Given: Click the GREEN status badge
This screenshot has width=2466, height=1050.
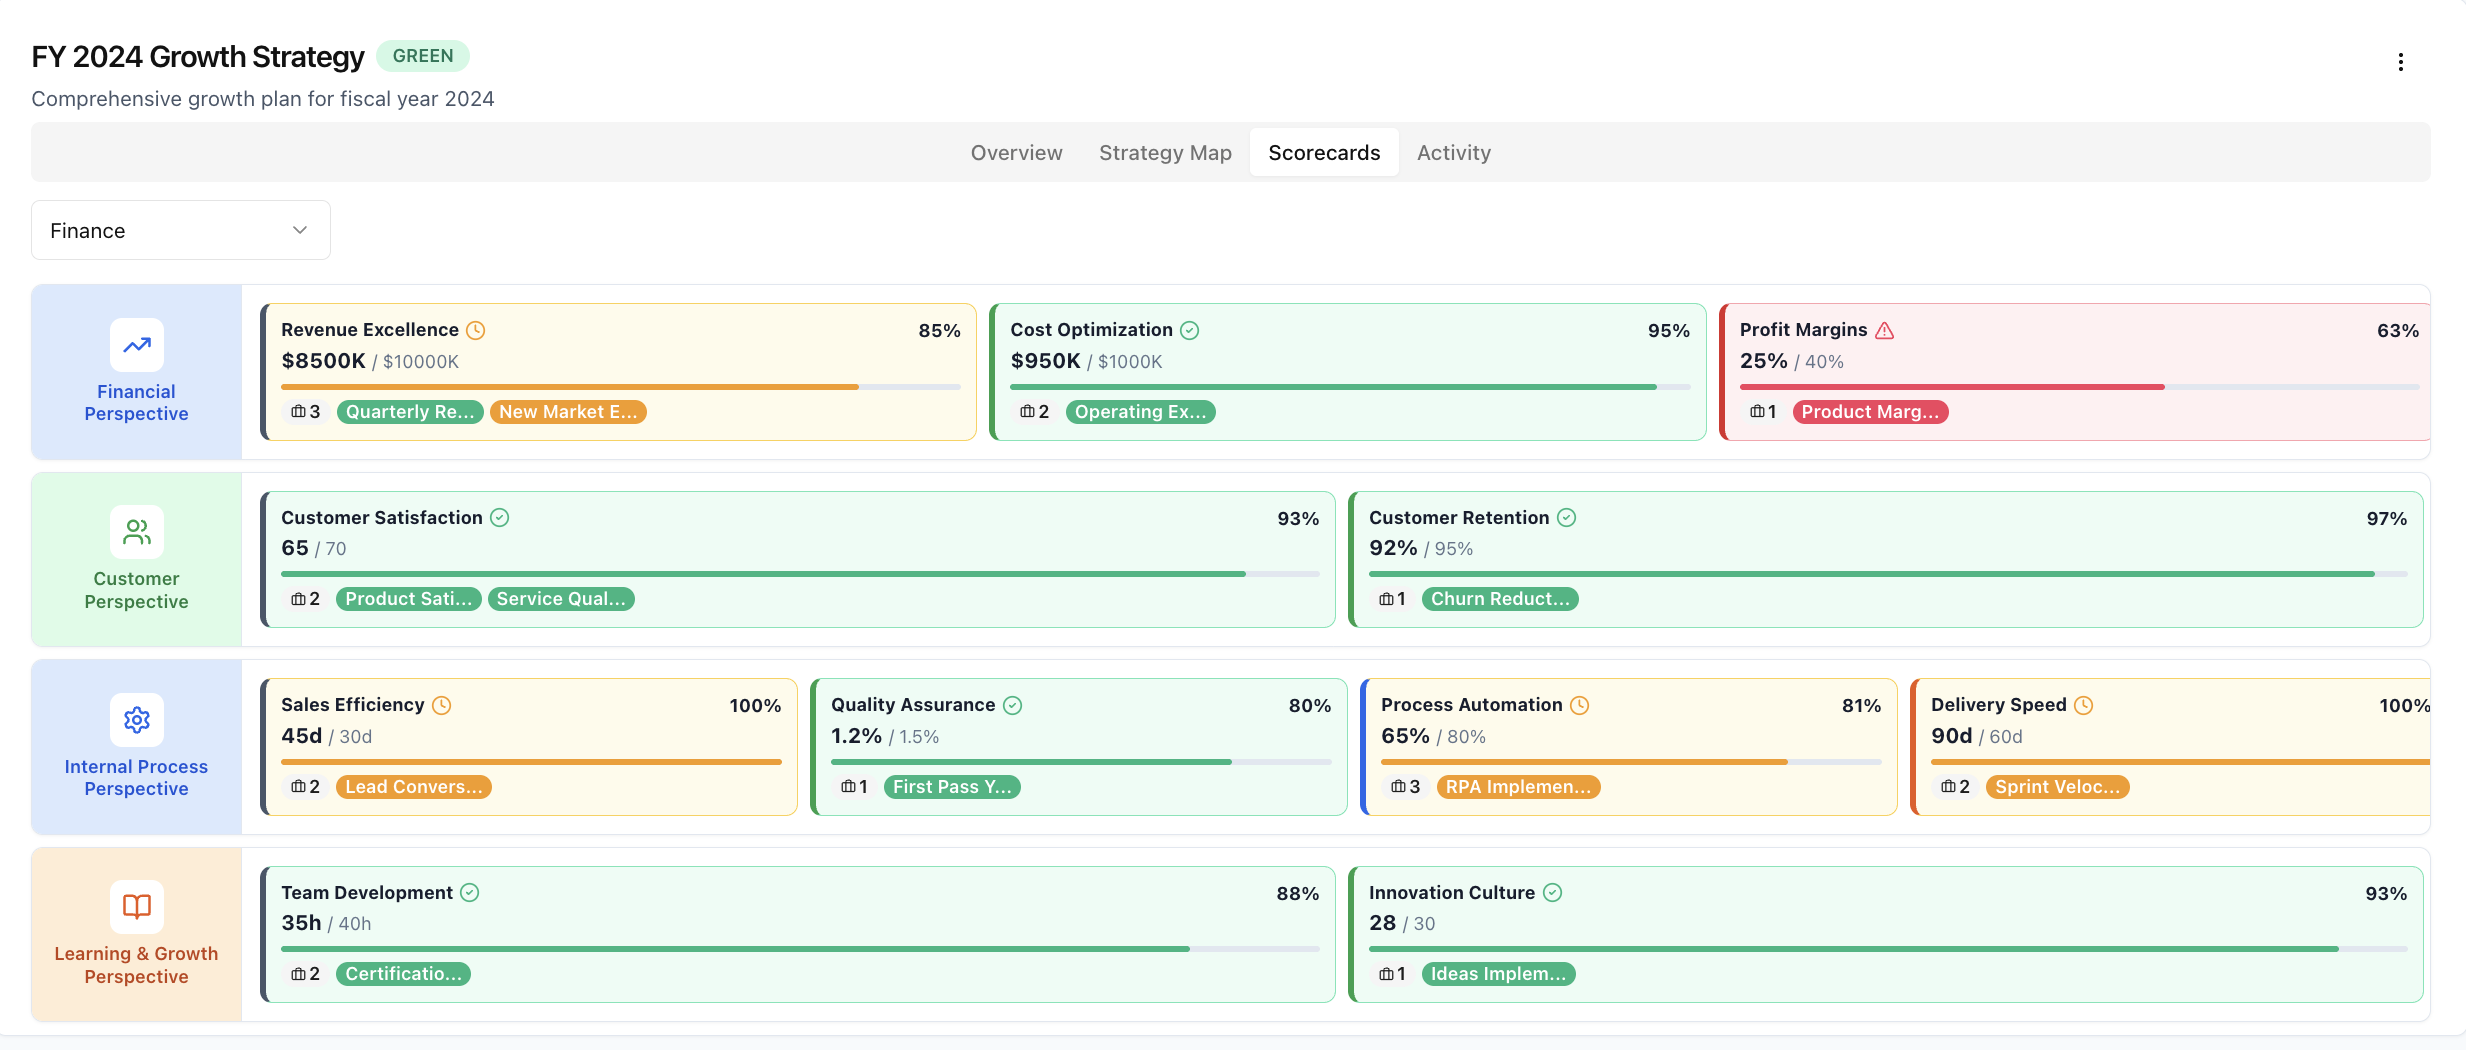Looking at the screenshot, I should tap(422, 56).
